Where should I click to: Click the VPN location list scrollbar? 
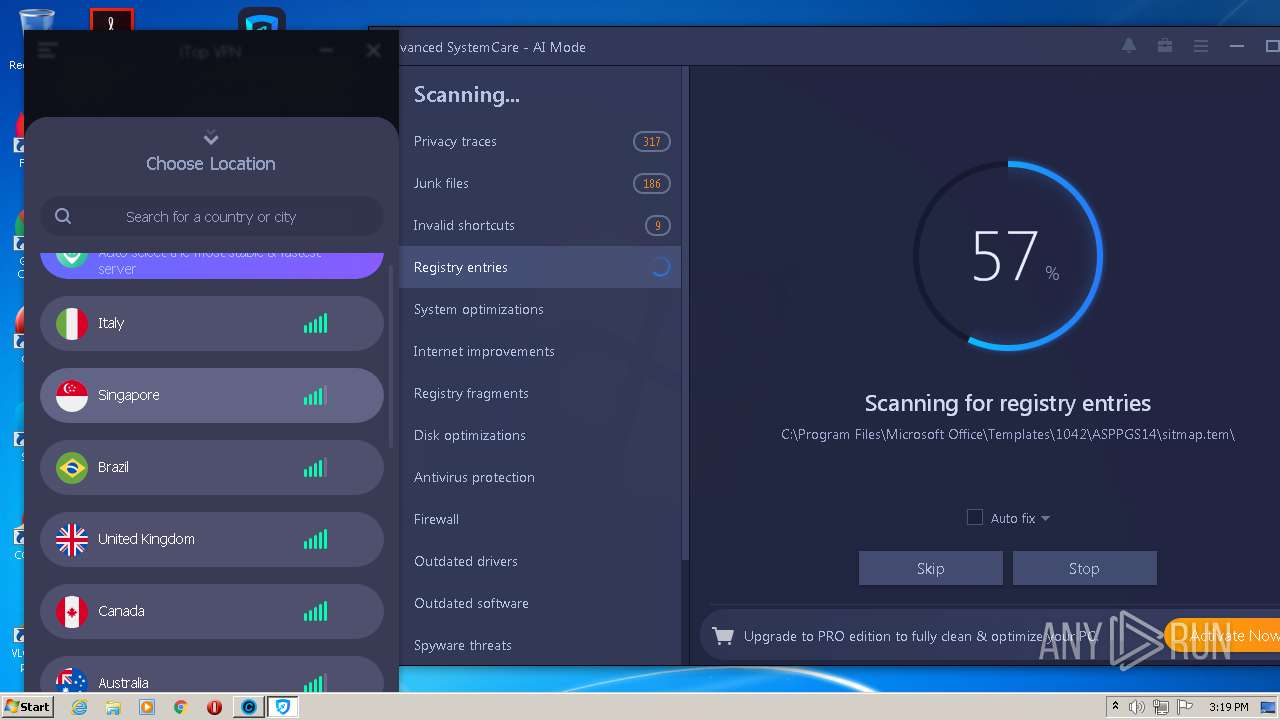pos(391,355)
